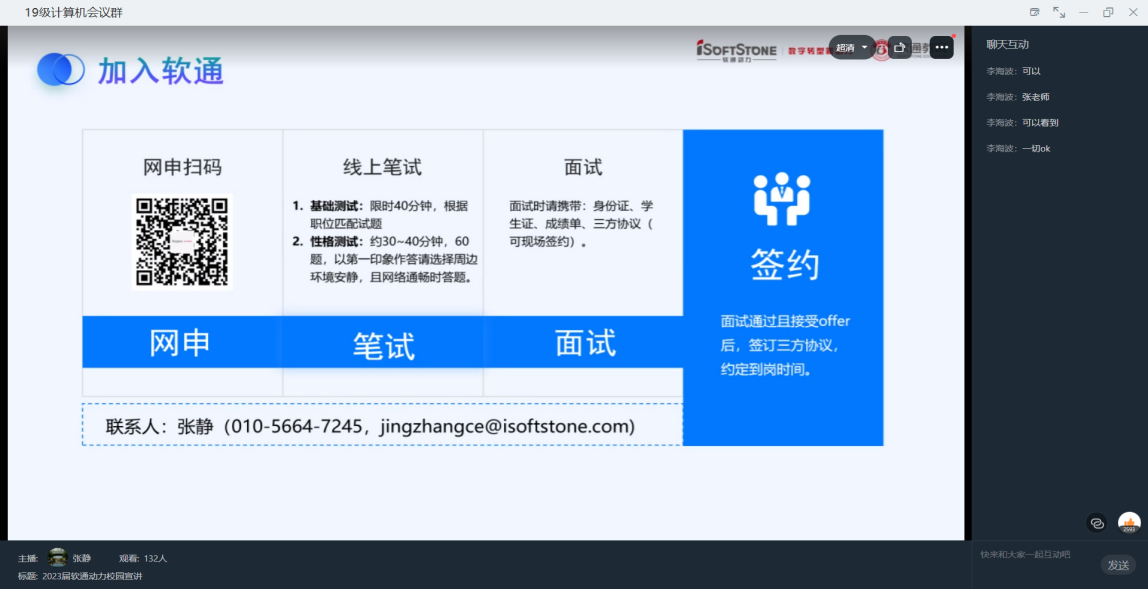This screenshot has width=1148, height=589.
Task: Restore the window using the title bar button
Action: 1108,12
